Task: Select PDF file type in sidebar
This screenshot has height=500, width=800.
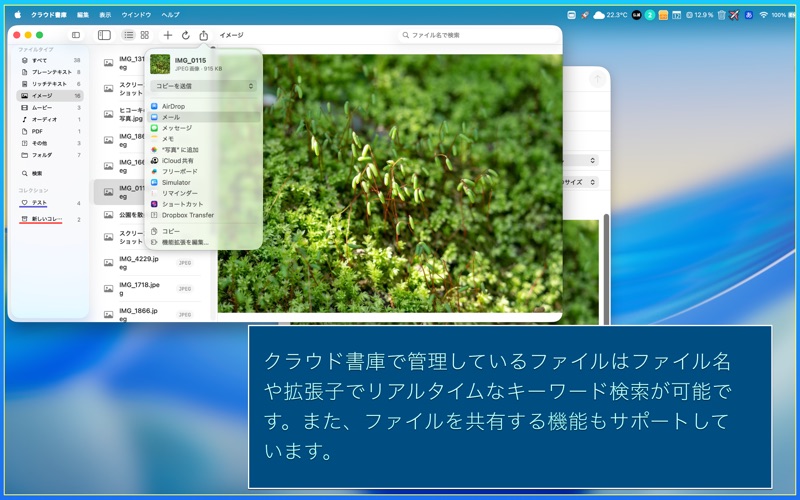Action: pyautogui.click(x=50, y=131)
